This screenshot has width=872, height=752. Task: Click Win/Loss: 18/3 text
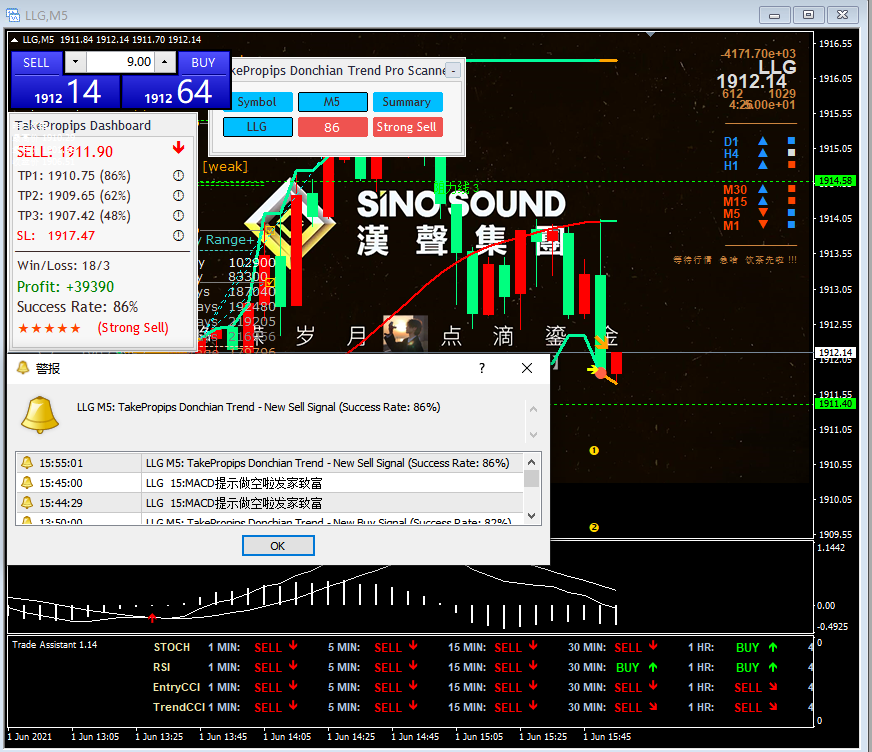tap(63, 265)
